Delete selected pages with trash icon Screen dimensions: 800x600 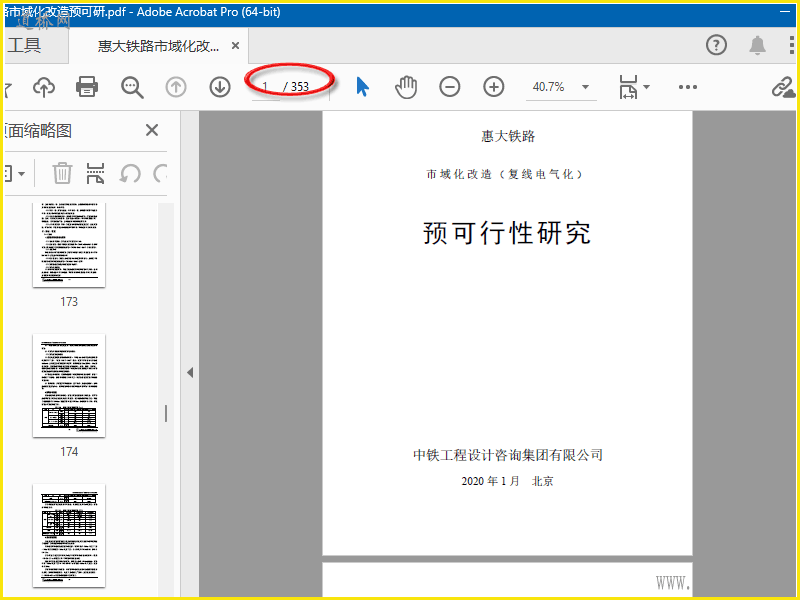(62, 173)
